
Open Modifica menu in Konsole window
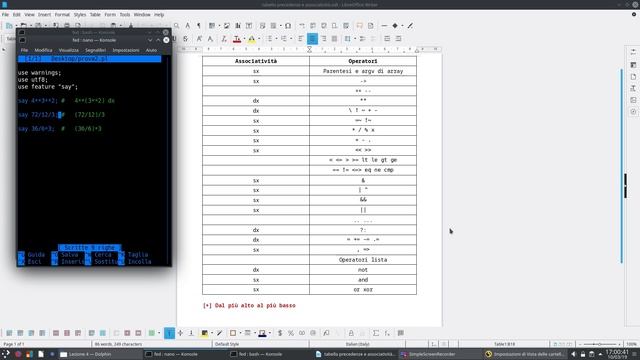pyautogui.click(x=43, y=50)
